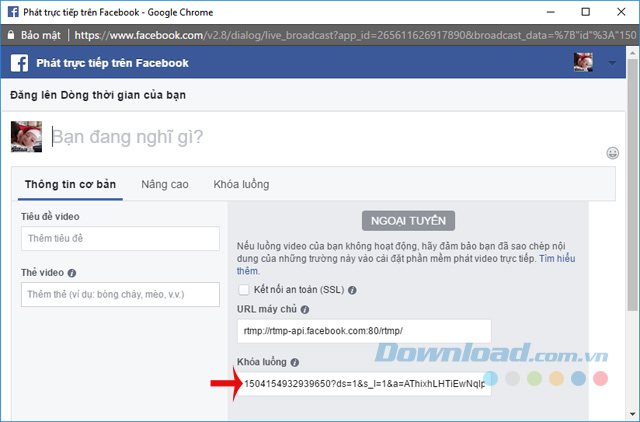The height and width of the screenshot is (422, 640).
Task: Click scrollbar up arrow
Action: (633, 52)
